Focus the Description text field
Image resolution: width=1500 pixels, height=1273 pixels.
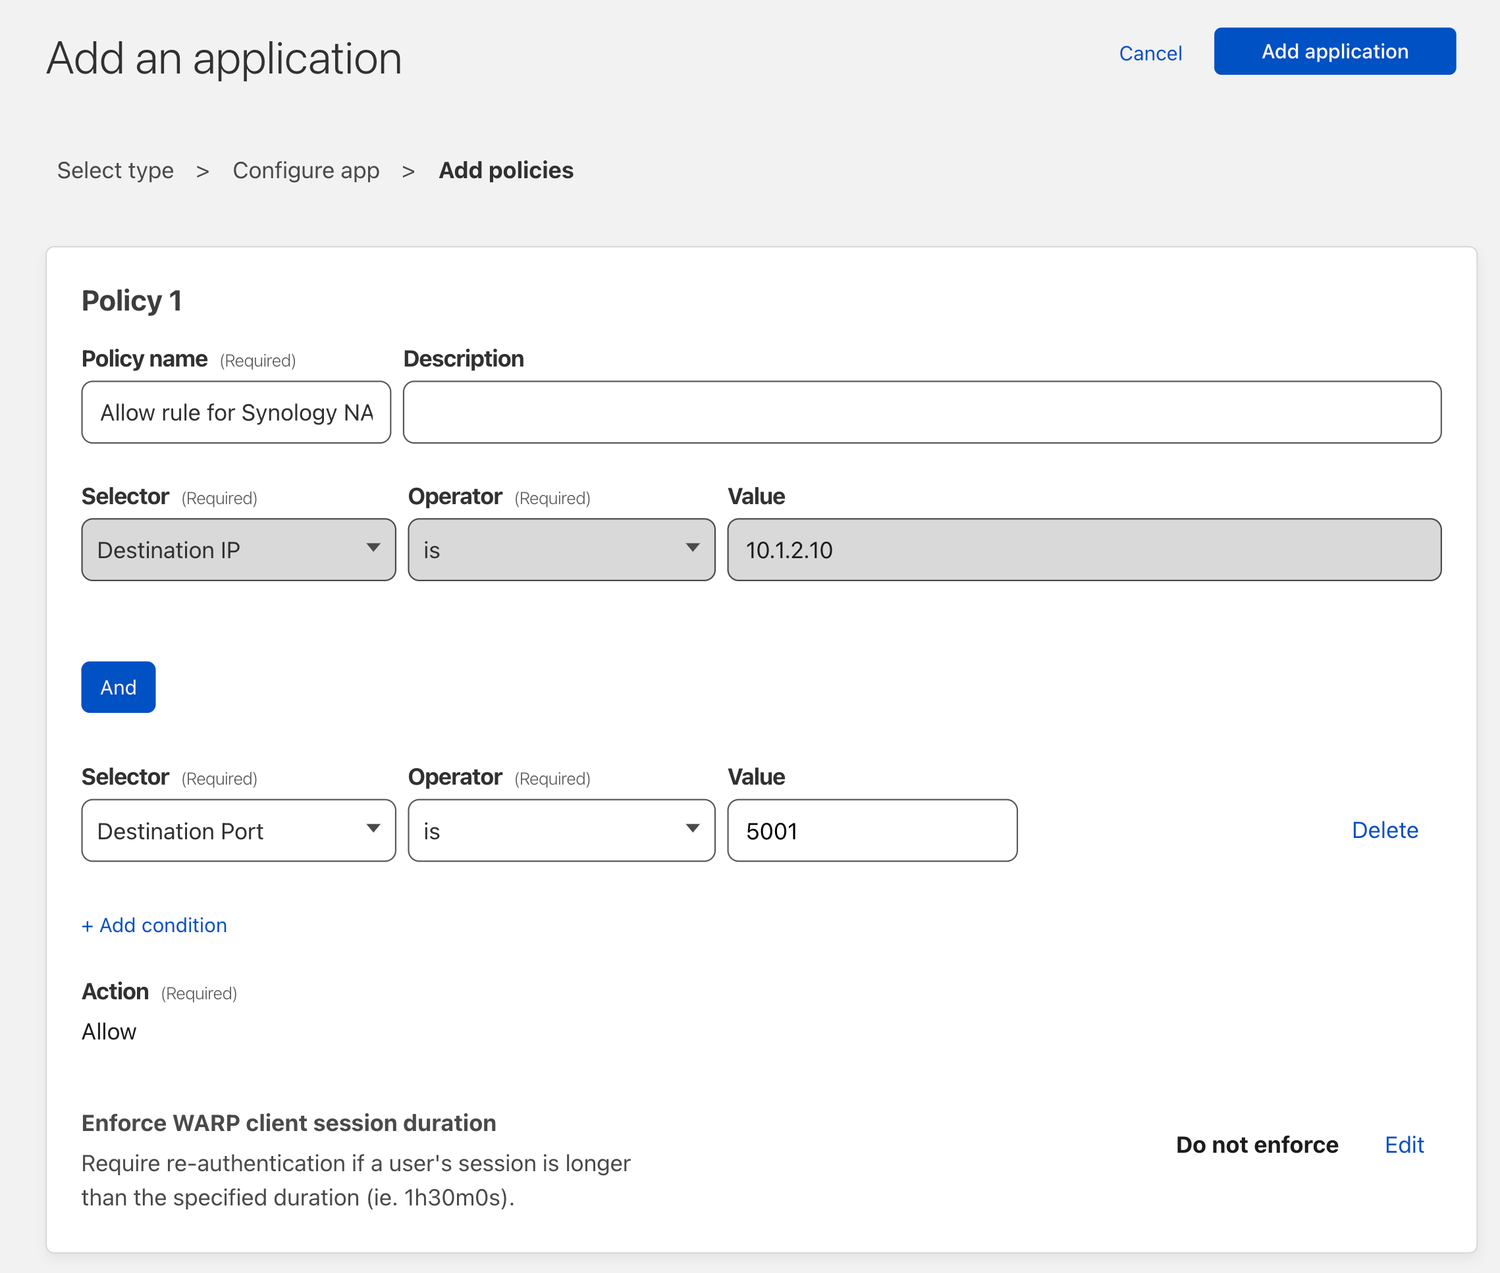(x=921, y=412)
